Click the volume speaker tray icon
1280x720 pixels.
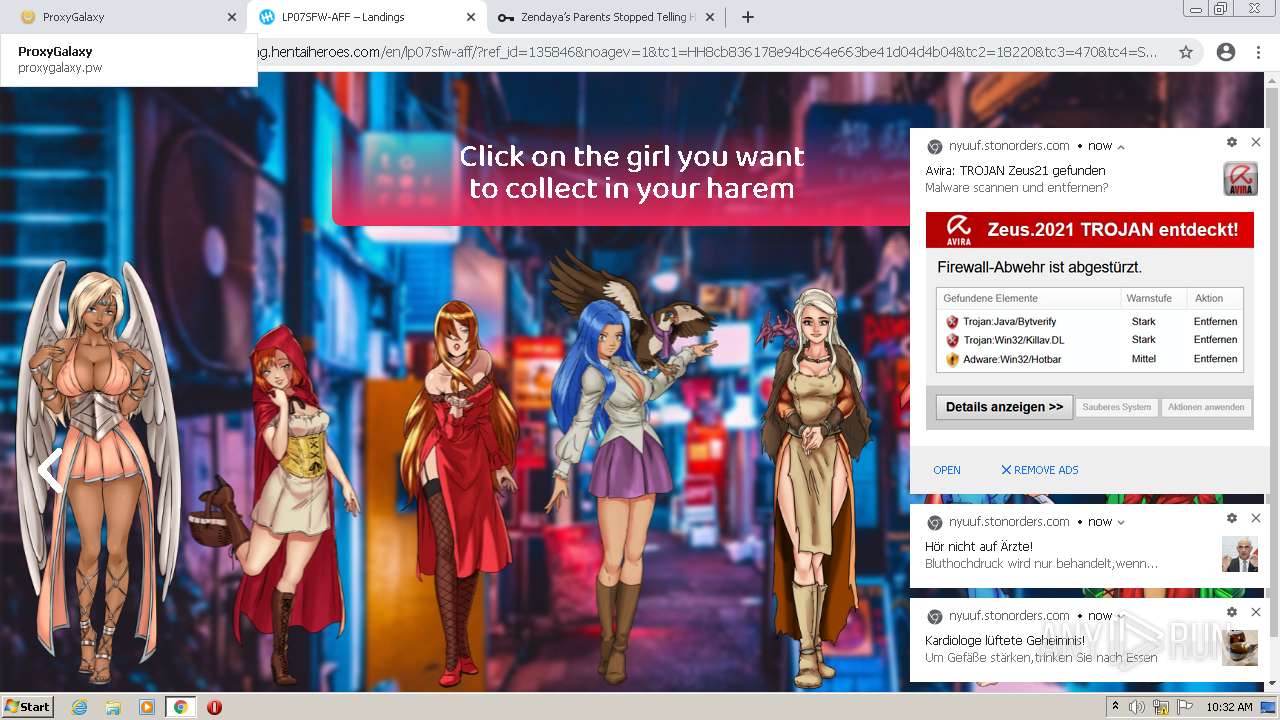click(x=1136, y=707)
